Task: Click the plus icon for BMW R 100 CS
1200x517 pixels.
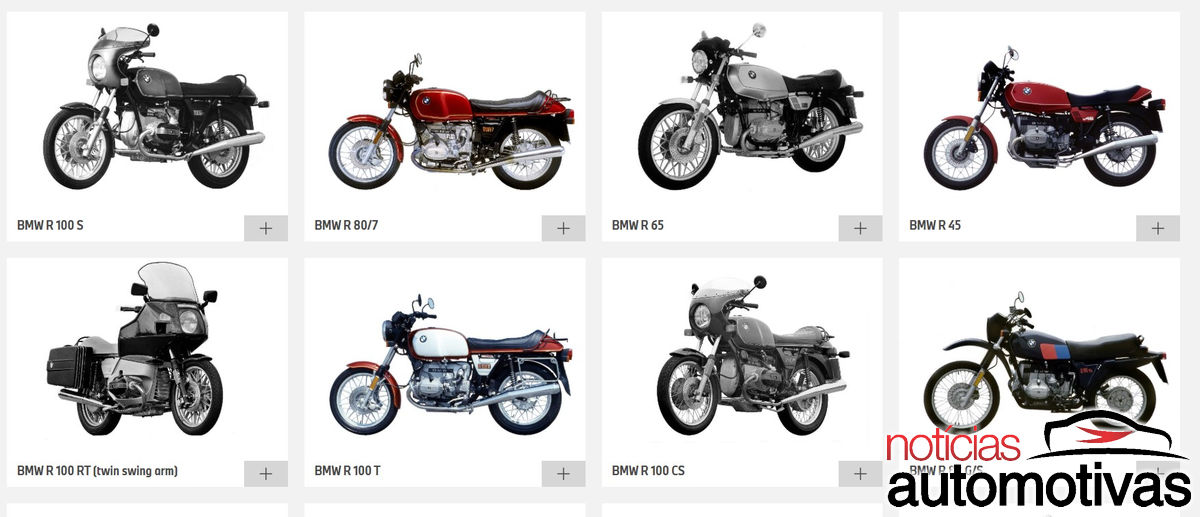Action: point(860,474)
